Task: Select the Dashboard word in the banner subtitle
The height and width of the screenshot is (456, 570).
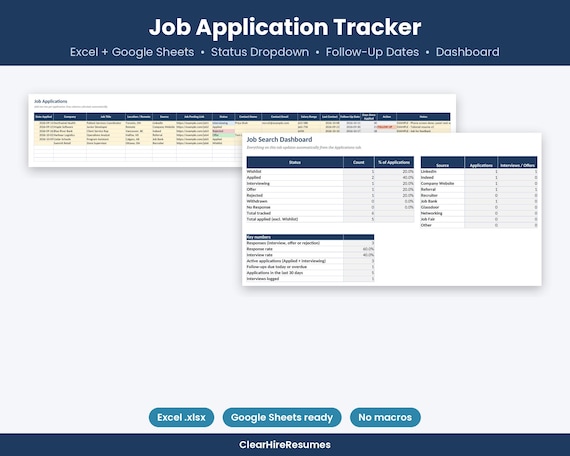Action: pos(467,52)
